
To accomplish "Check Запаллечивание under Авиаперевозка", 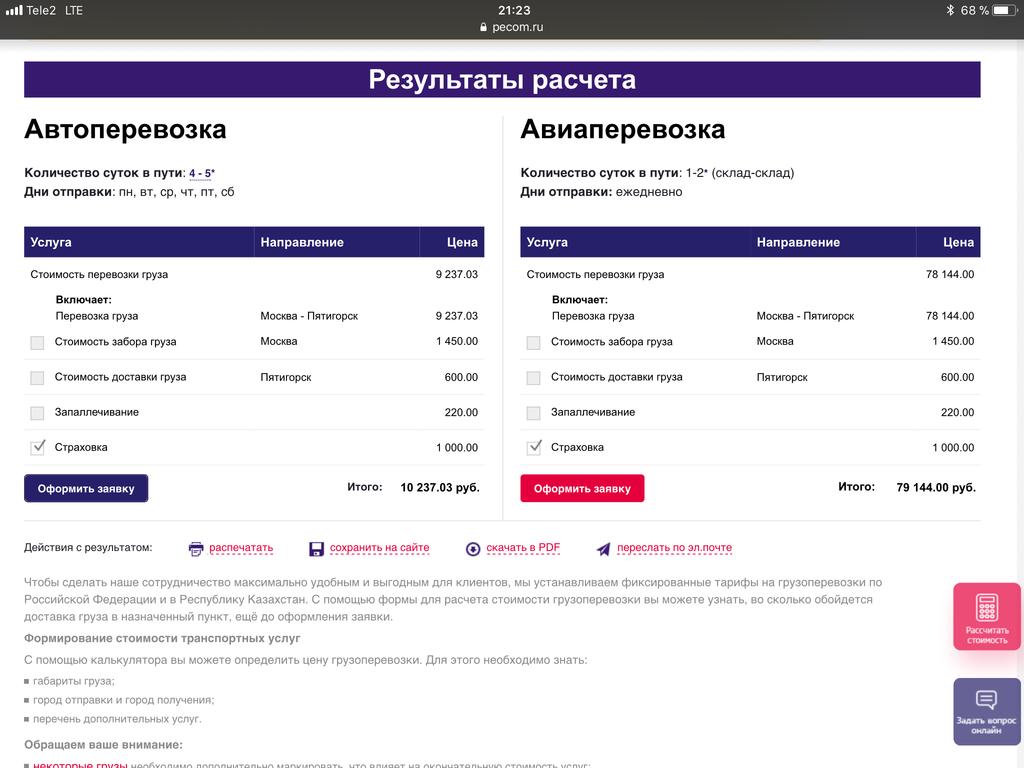I will click(x=534, y=413).
